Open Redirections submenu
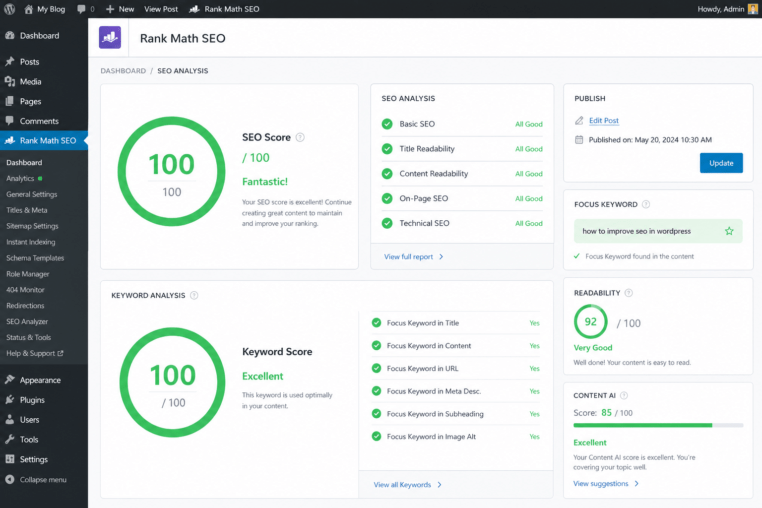Viewport: 762px width, 508px height. pyautogui.click(x=25, y=305)
